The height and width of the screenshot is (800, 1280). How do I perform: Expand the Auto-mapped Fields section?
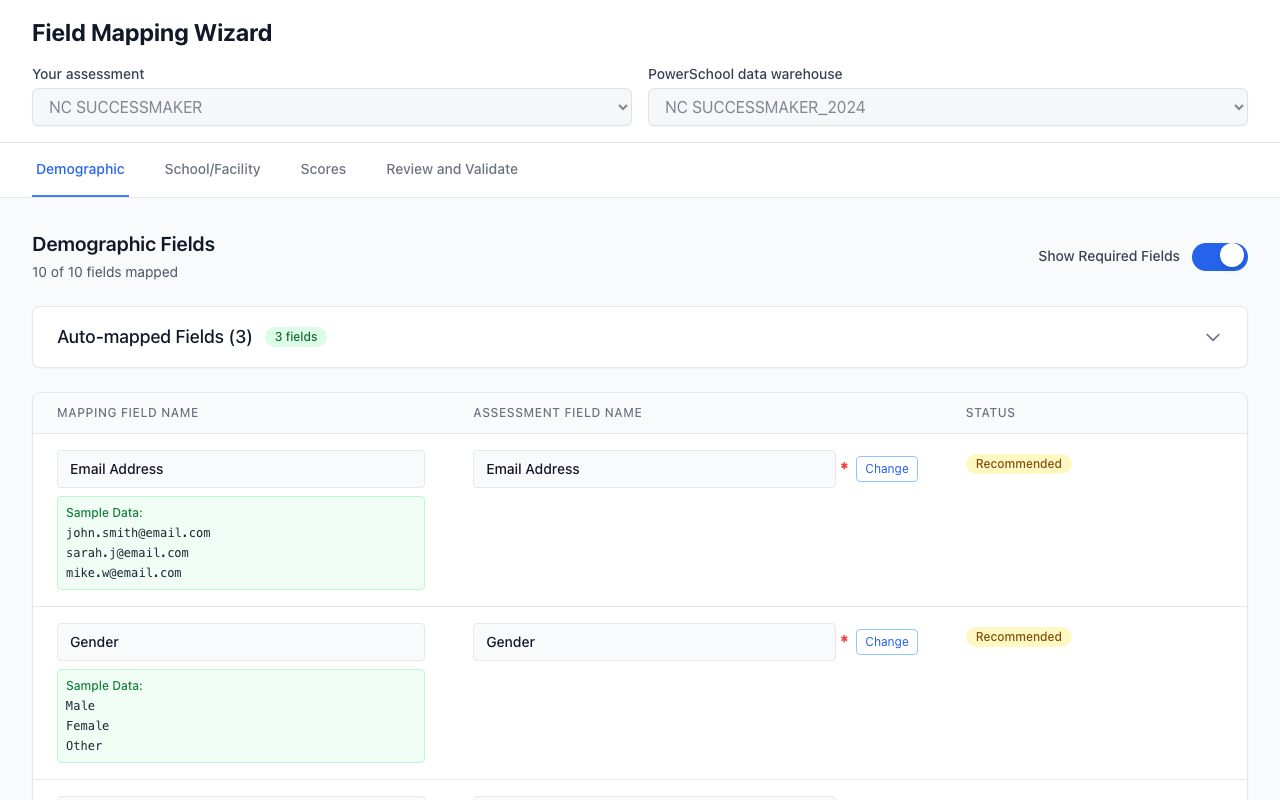coord(155,337)
